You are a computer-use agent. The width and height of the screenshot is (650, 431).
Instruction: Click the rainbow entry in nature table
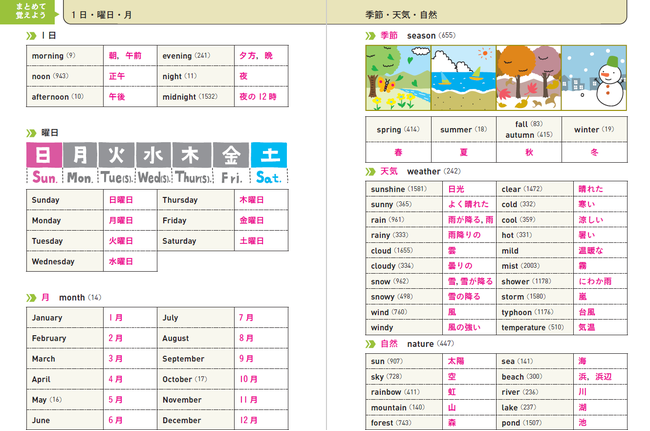point(386,392)
